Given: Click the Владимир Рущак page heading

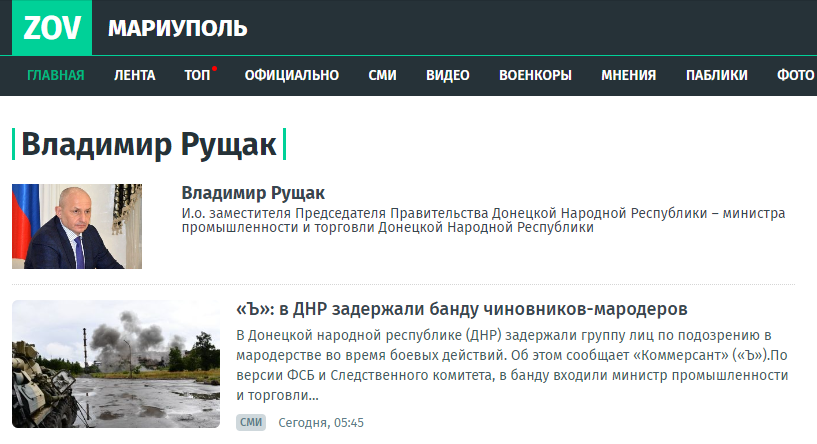Looking at the screenshot, I should point(149,144).
